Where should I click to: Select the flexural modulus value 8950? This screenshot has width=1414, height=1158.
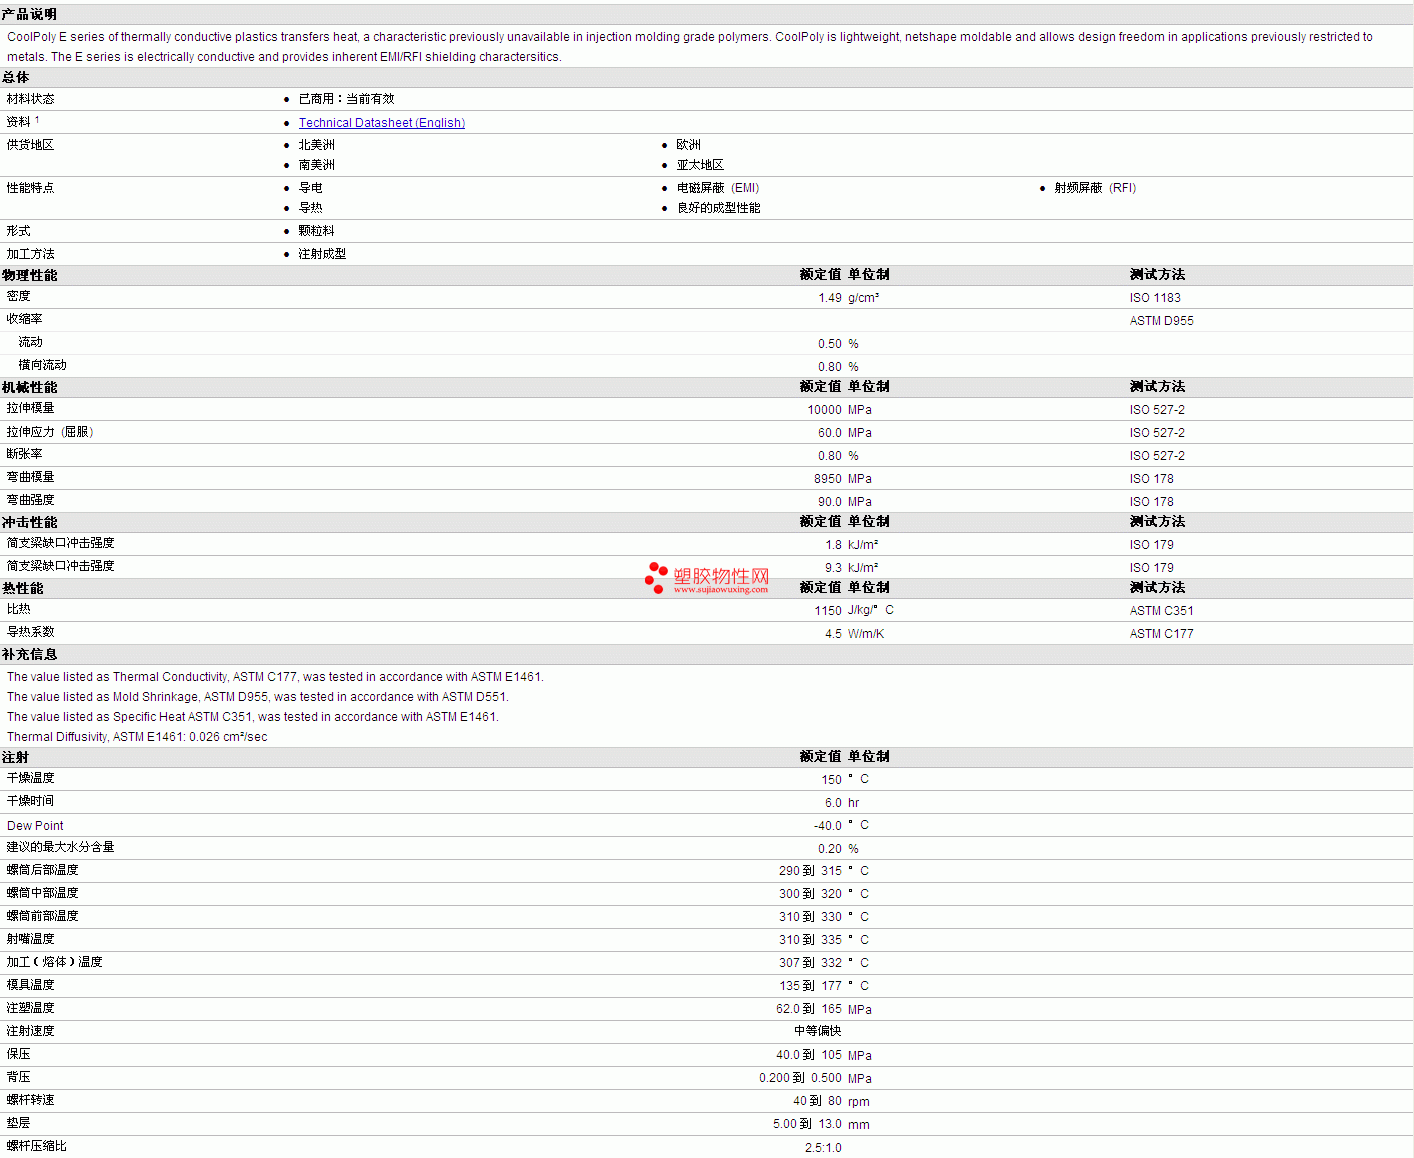[828, 479]
